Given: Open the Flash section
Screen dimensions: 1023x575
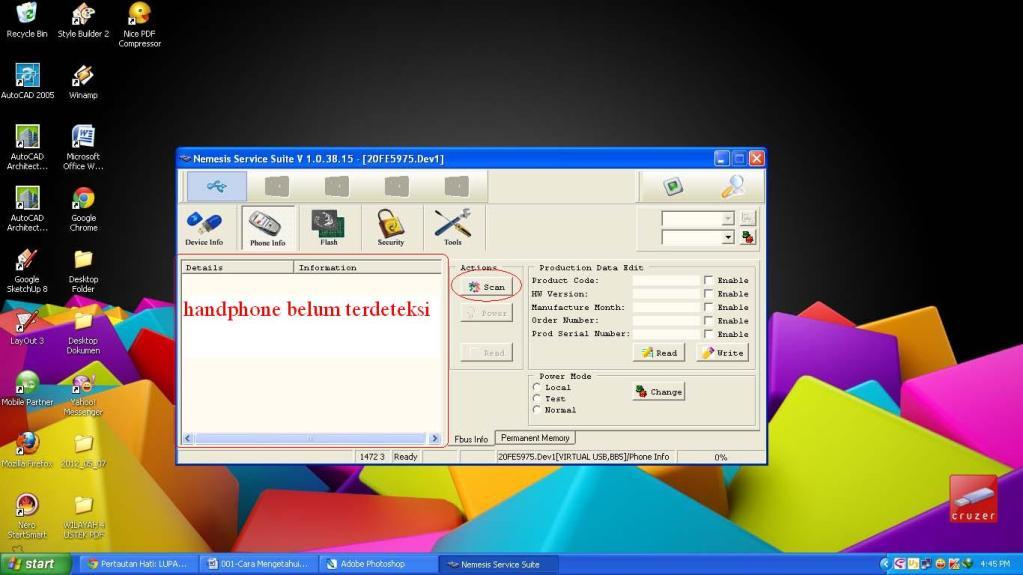Looking at the screenshot, I should [328, 228].
